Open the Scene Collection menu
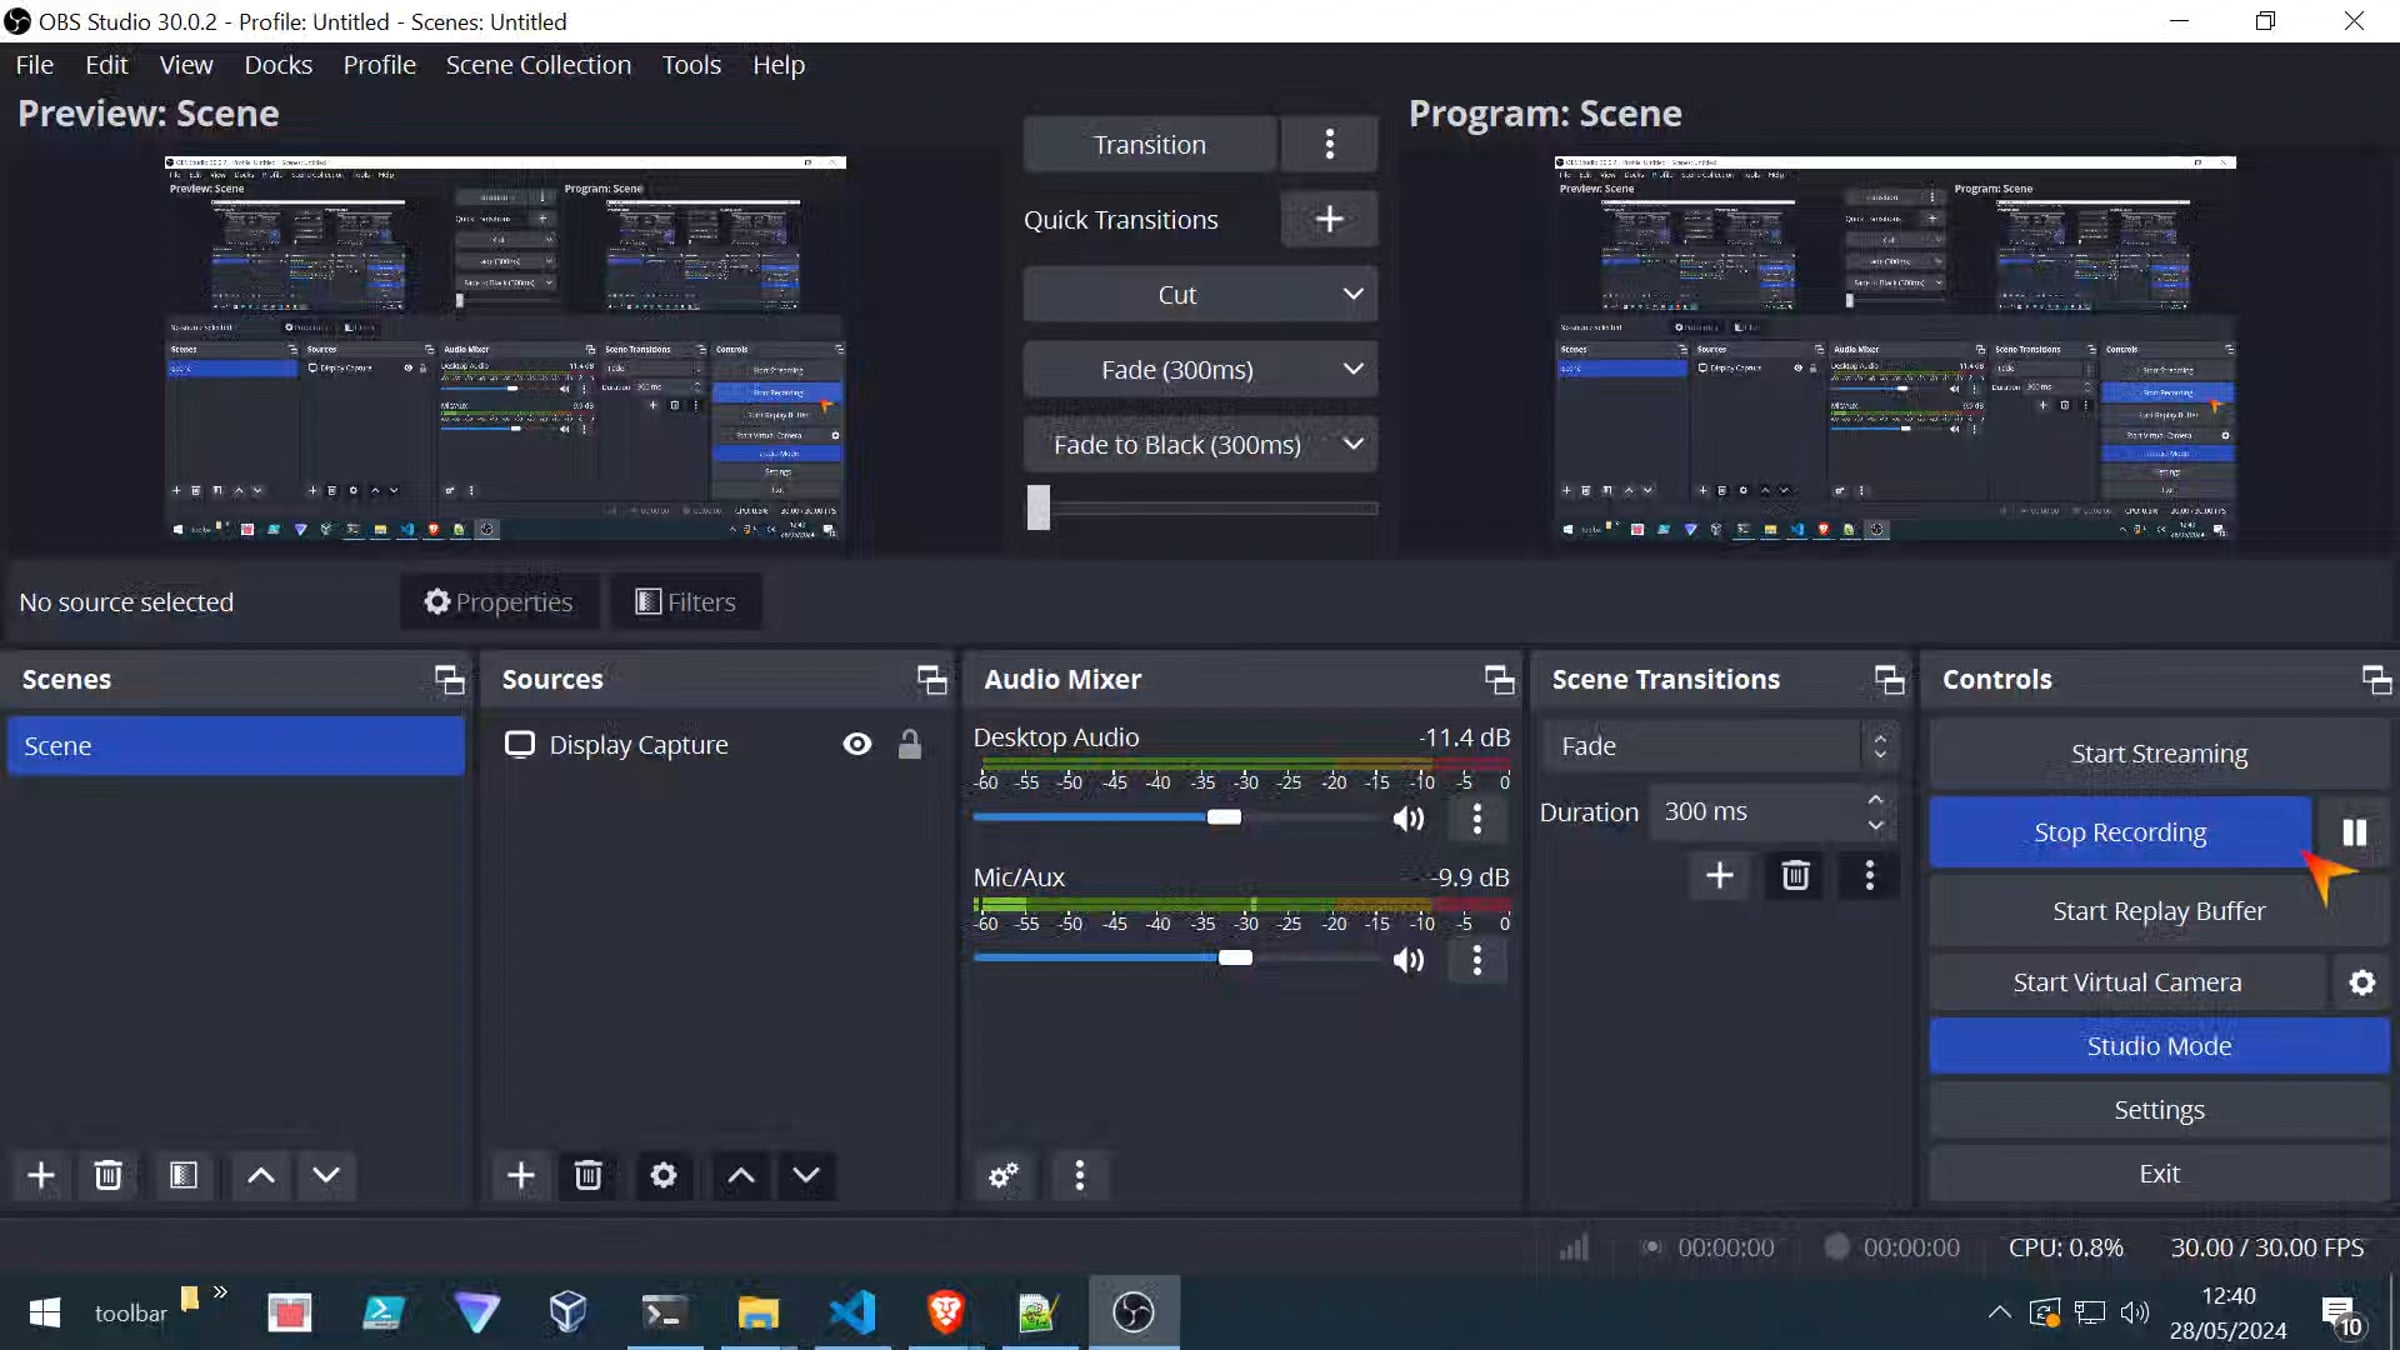Viewport: 2400px width, 1350px height. [x=538, y=64]
